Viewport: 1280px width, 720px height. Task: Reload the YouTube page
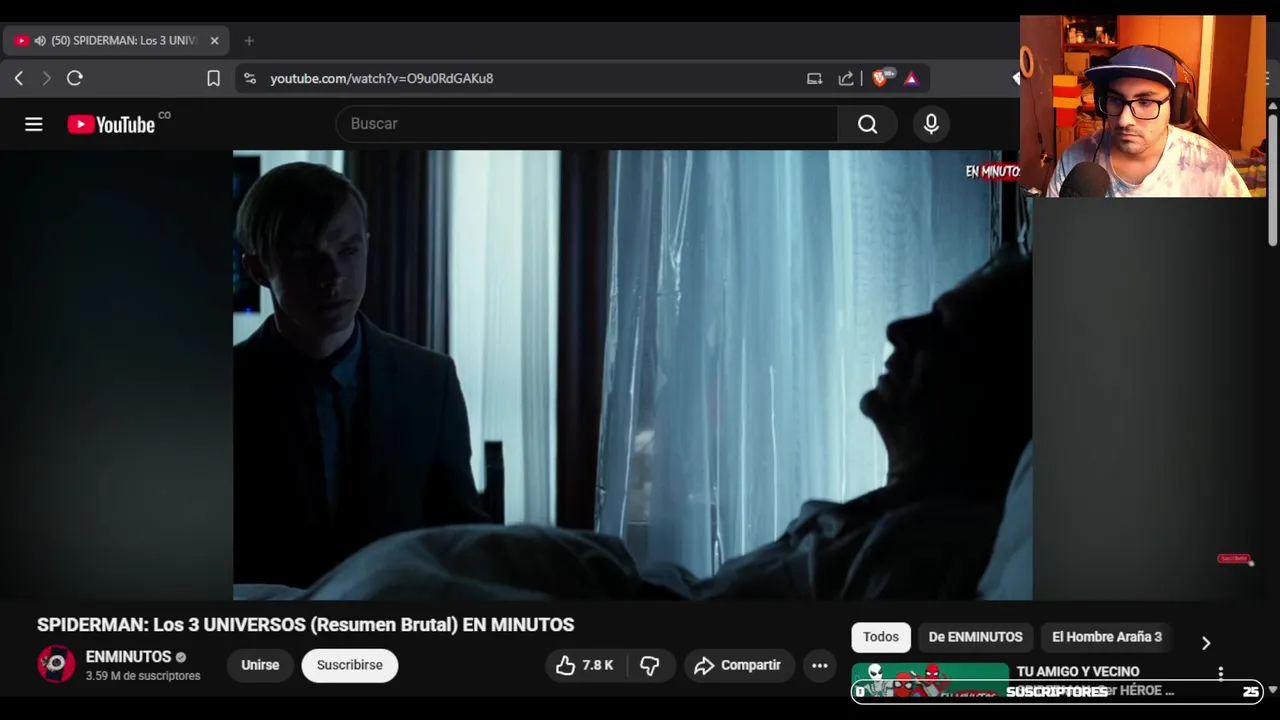click(x=75, y=78)
